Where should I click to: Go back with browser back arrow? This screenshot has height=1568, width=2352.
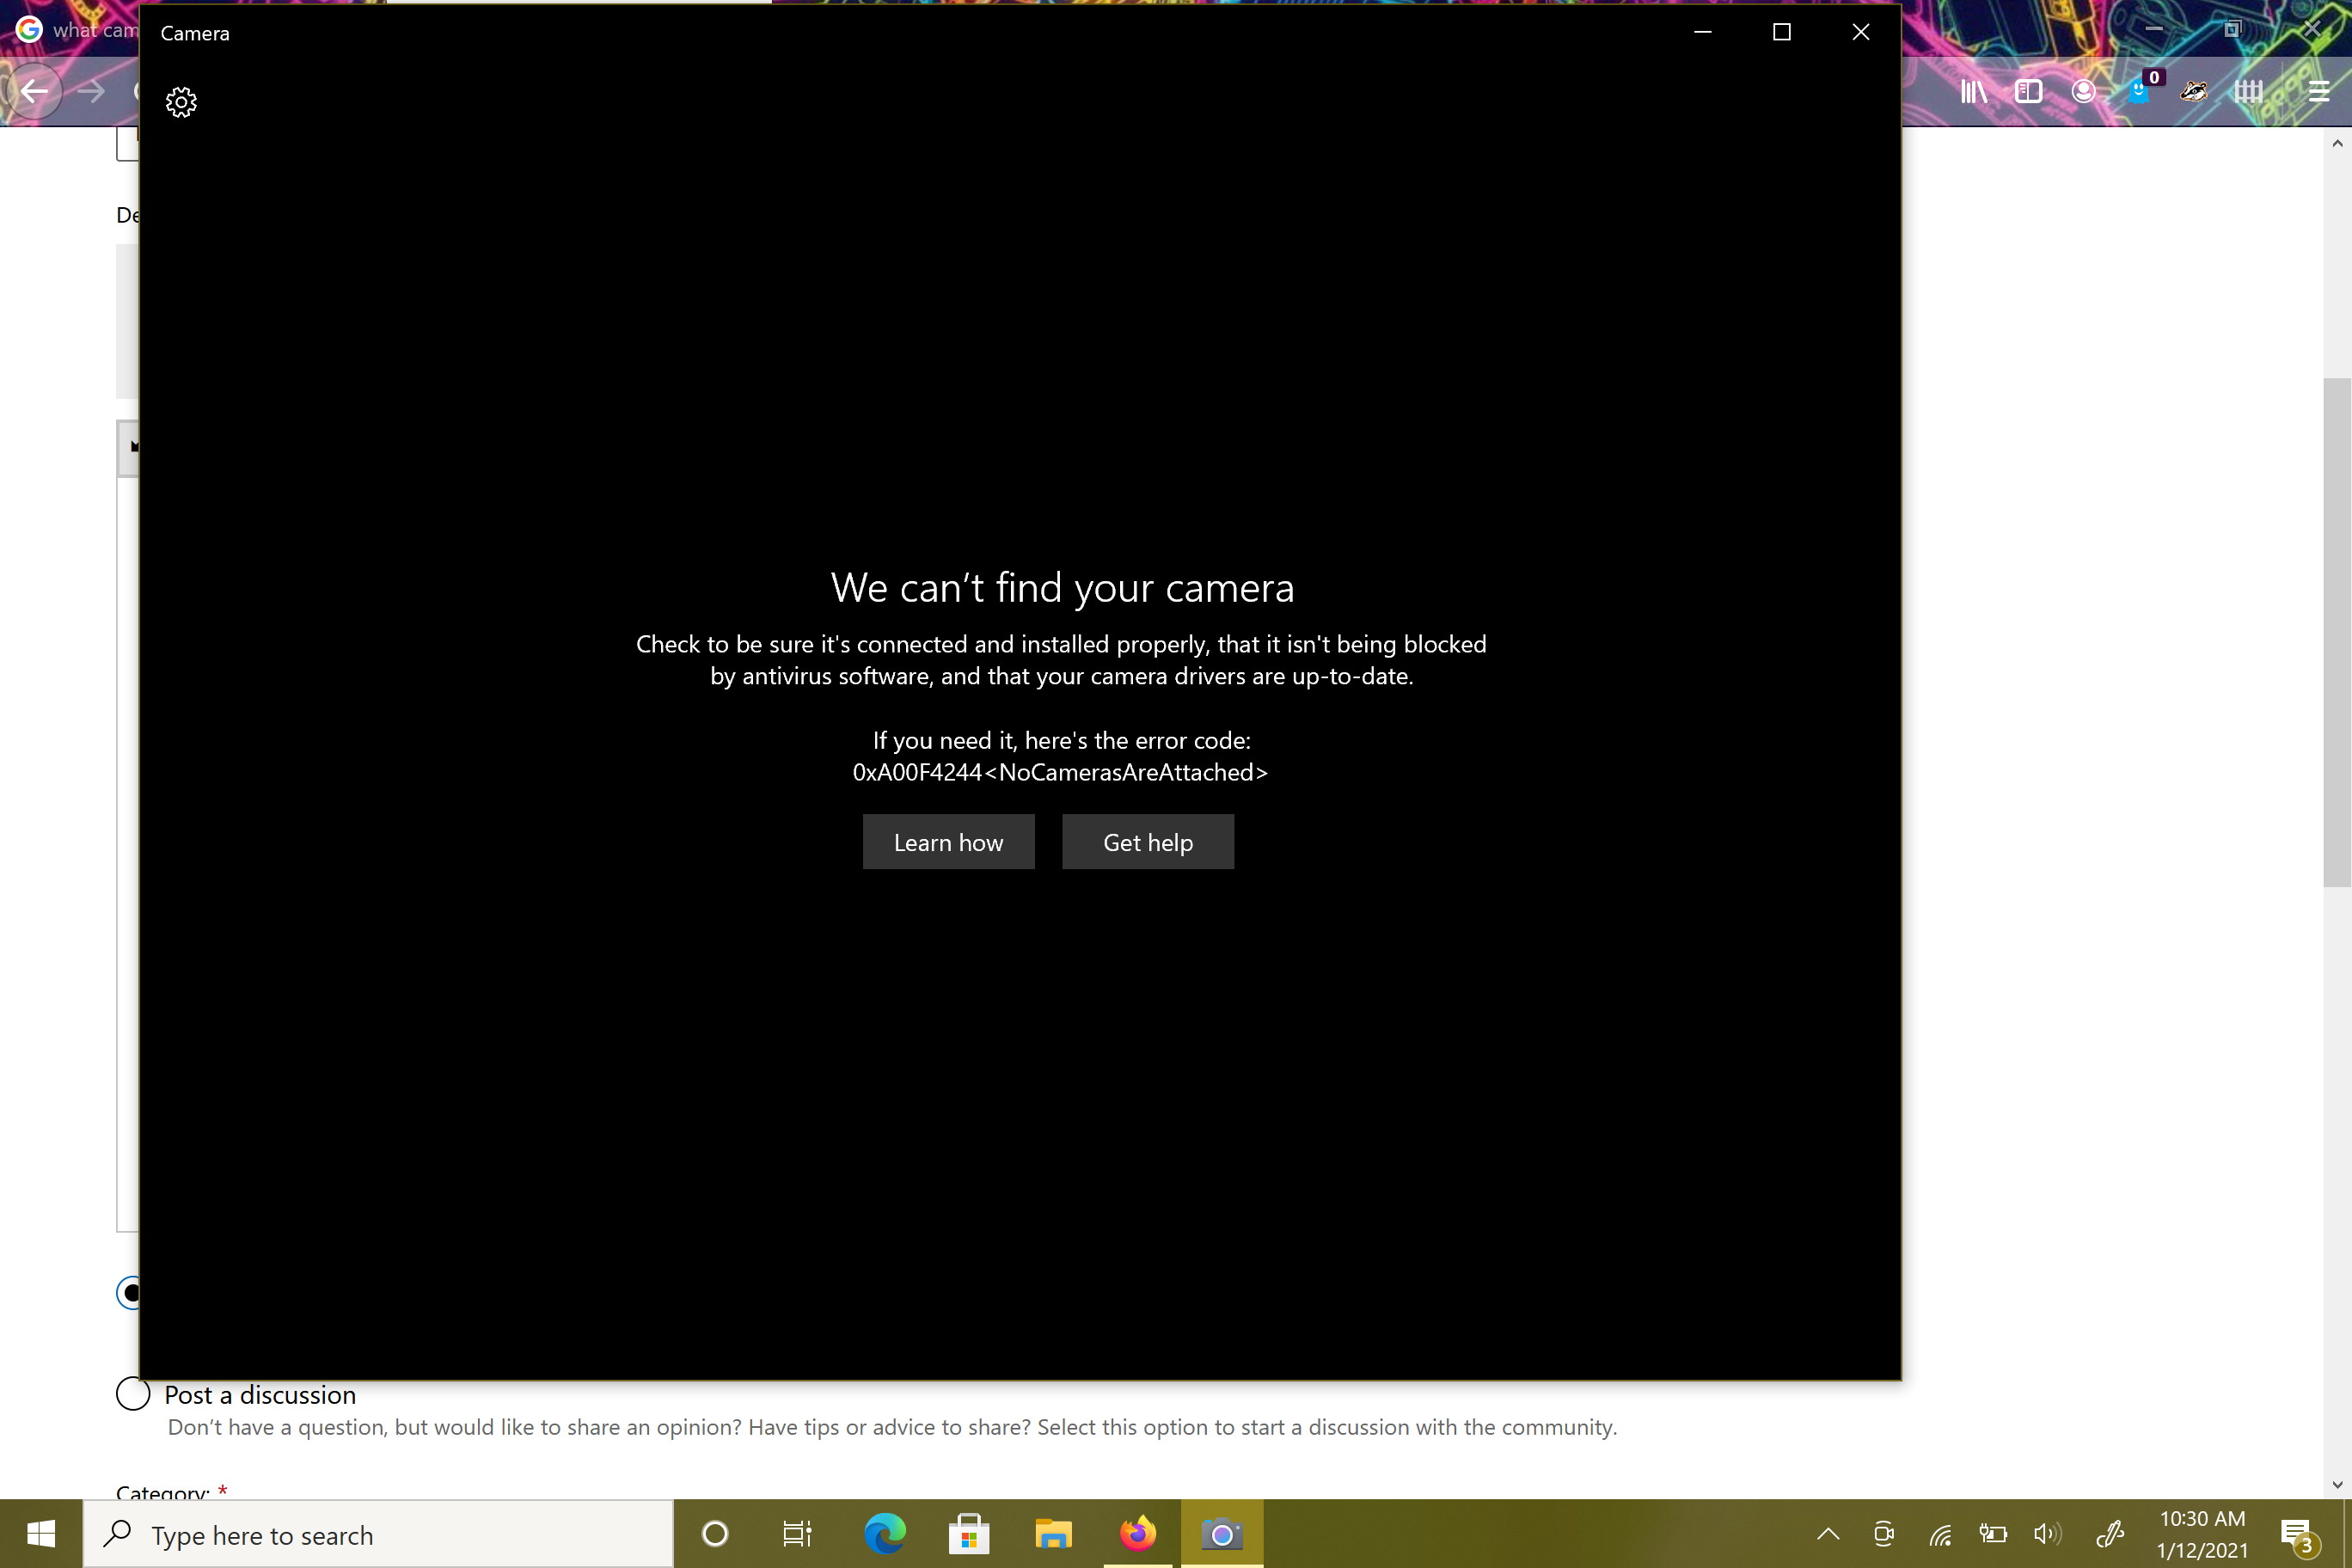[35, 92]
